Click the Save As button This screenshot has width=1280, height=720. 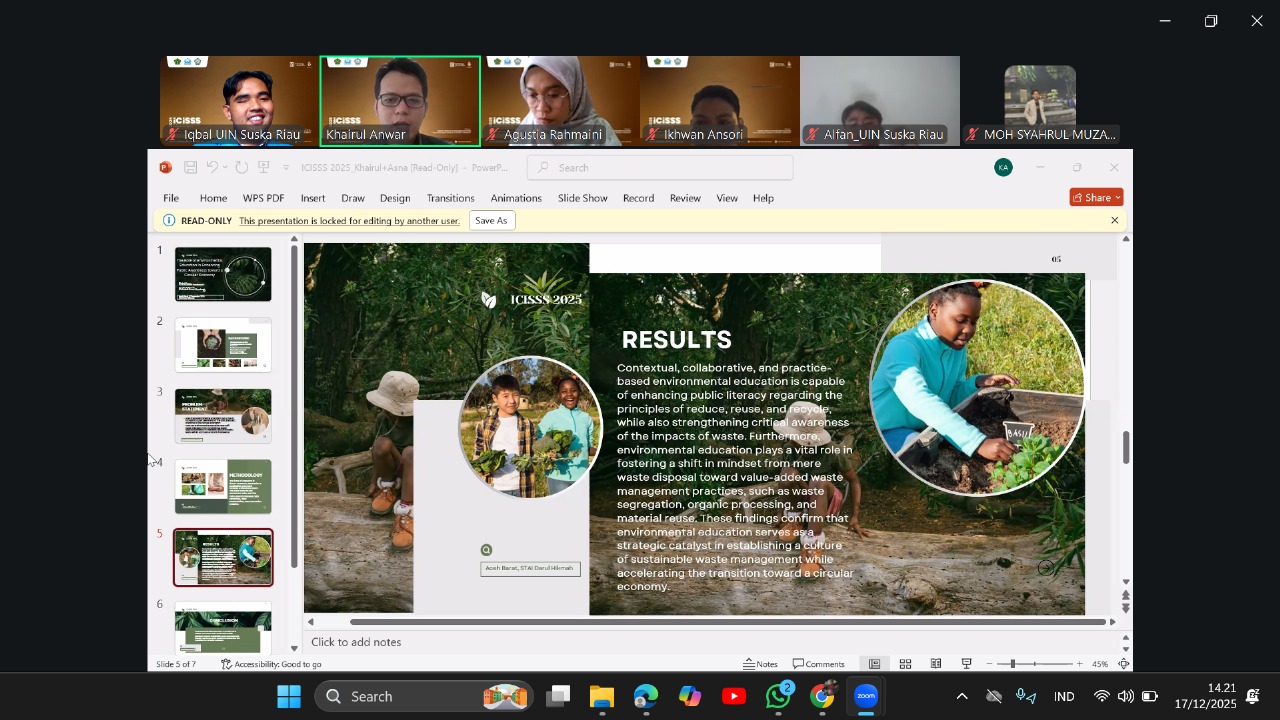tap(491, 221)
